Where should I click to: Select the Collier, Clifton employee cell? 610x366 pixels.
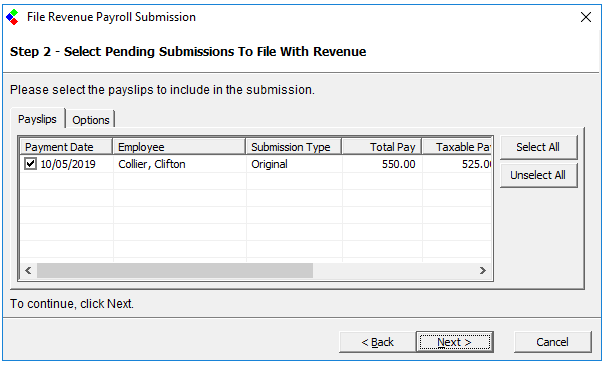pos(179,164)
